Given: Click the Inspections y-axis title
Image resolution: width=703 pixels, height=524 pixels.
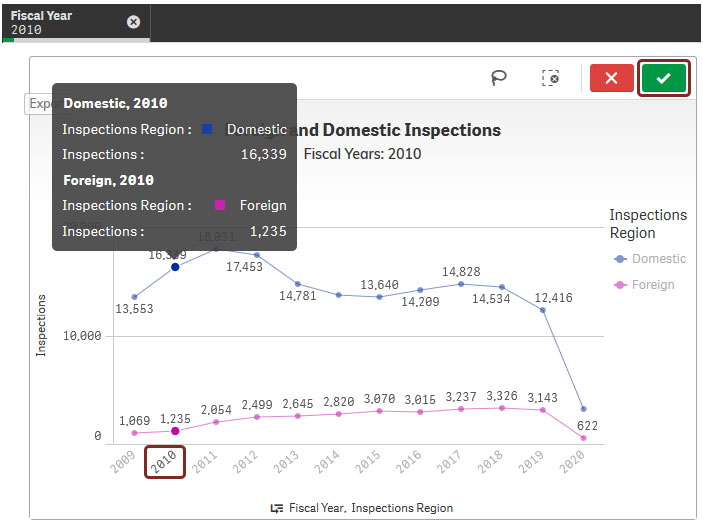Looking at the screenshot, I should [x=42, y=325].
